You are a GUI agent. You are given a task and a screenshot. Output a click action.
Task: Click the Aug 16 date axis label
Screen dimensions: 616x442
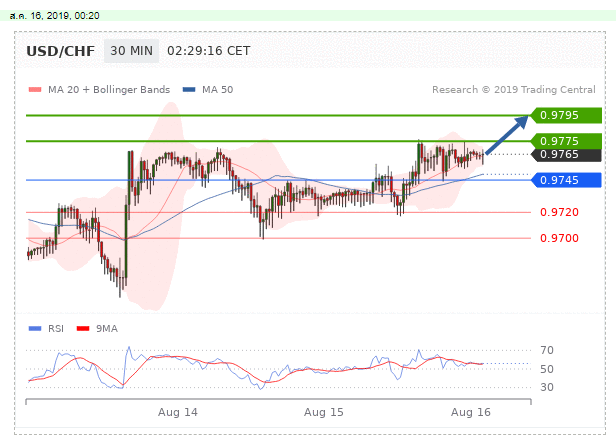pos(471,412)
